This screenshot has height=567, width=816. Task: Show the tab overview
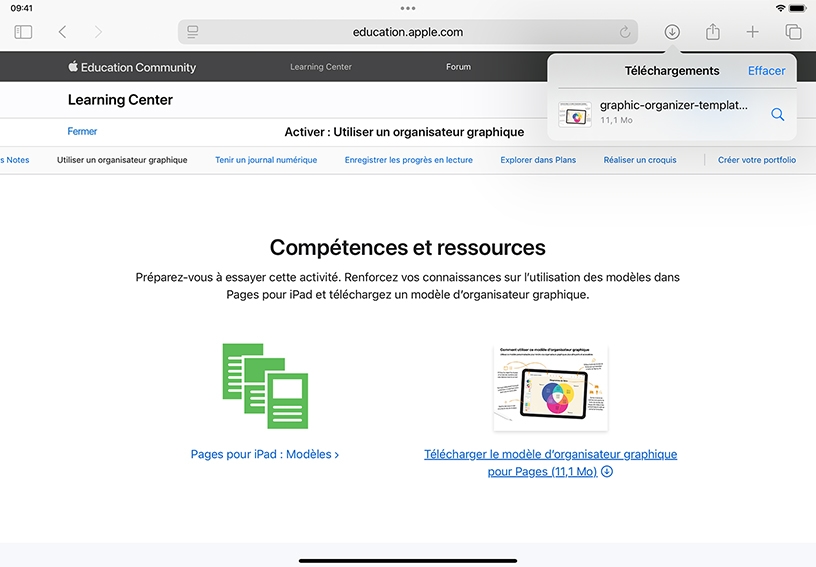[793, 32]
